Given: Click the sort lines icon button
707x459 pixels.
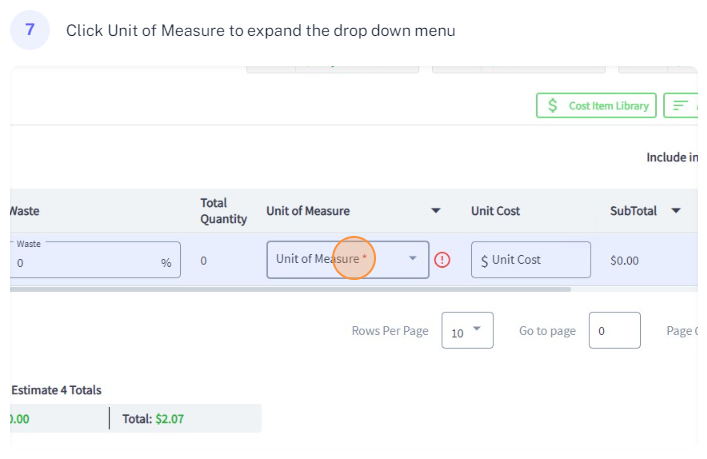Looking at the screenshot, I should pos(680,106).
